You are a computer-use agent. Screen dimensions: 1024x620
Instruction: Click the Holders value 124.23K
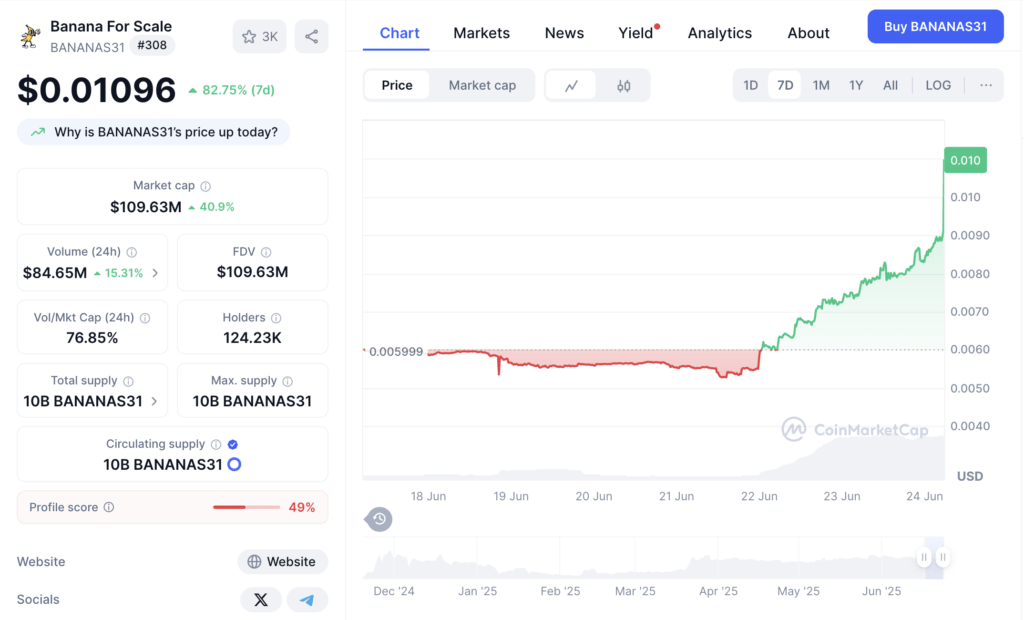(252, 338)
